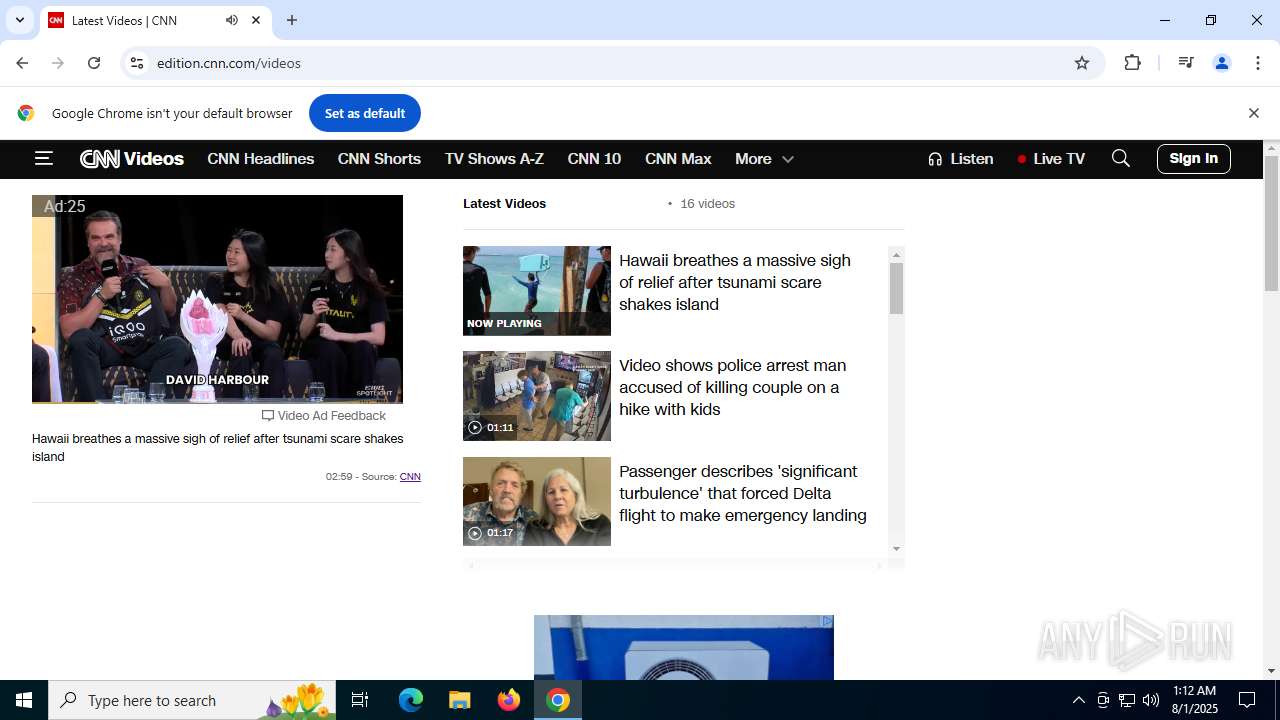
Task: Reload the current page
Action: (x=94, y=63)
